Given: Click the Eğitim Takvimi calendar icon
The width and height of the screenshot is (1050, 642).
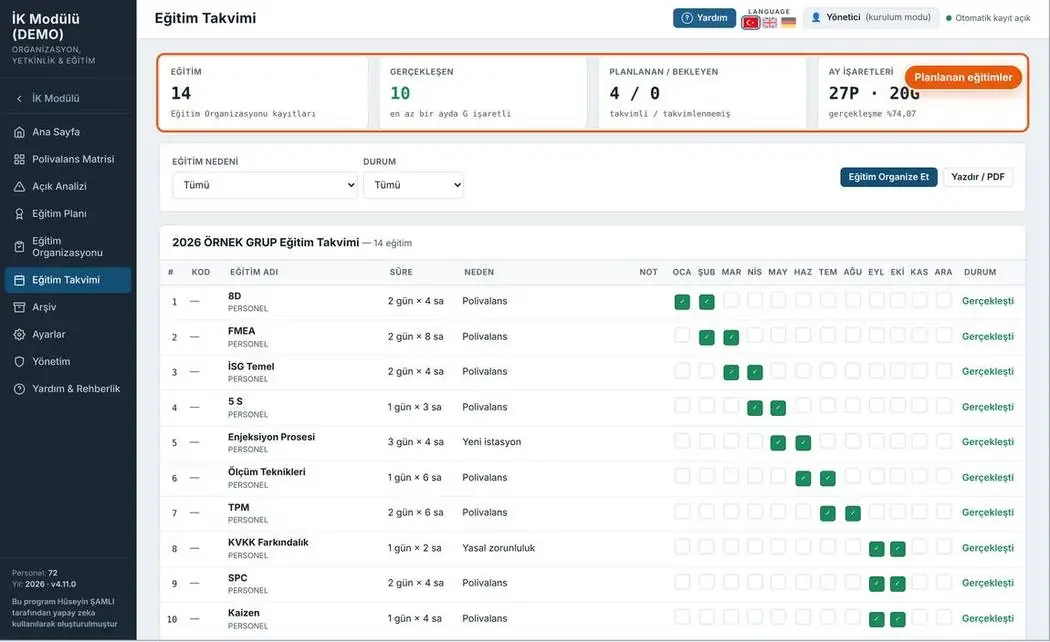Looking at the screenshot, I should pyautogui.click(x=19, y=280).
